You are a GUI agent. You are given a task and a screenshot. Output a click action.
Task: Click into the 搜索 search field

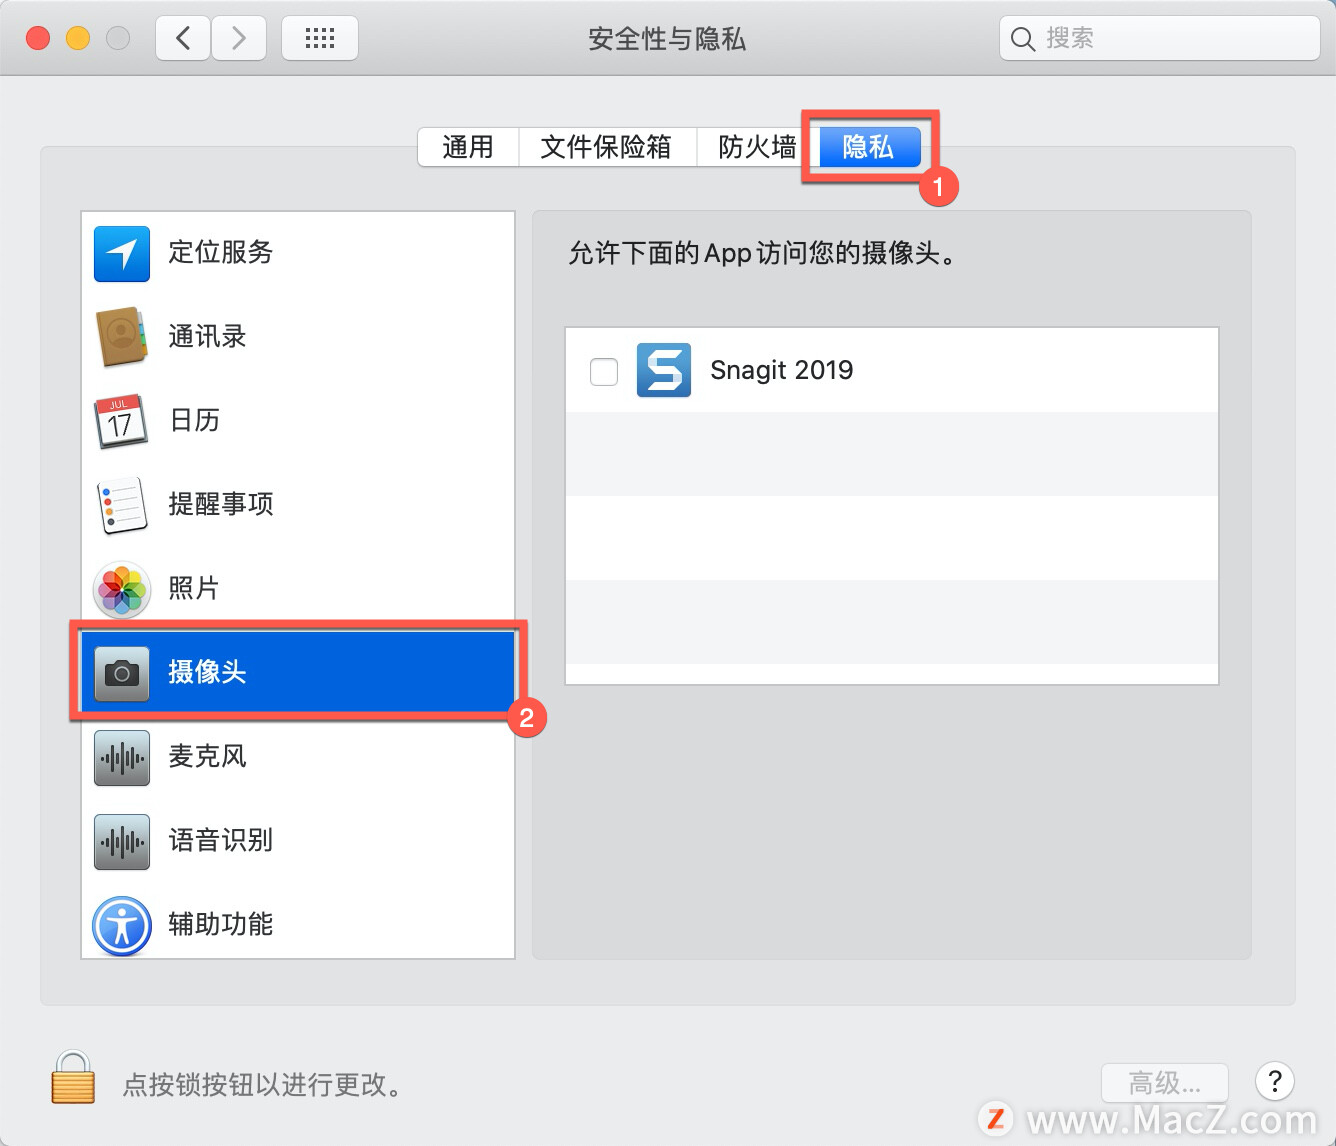pyautogui.click(x=1160, y=38)
